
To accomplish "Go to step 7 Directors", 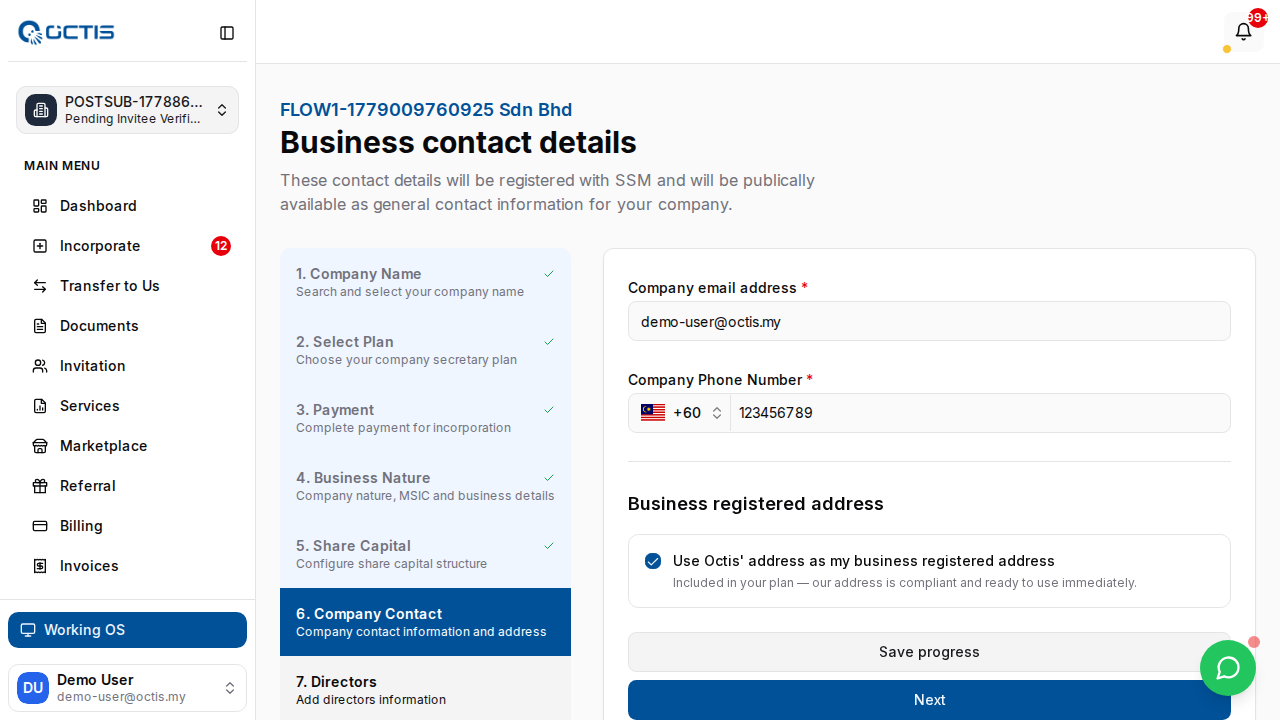I will (425, 689).
